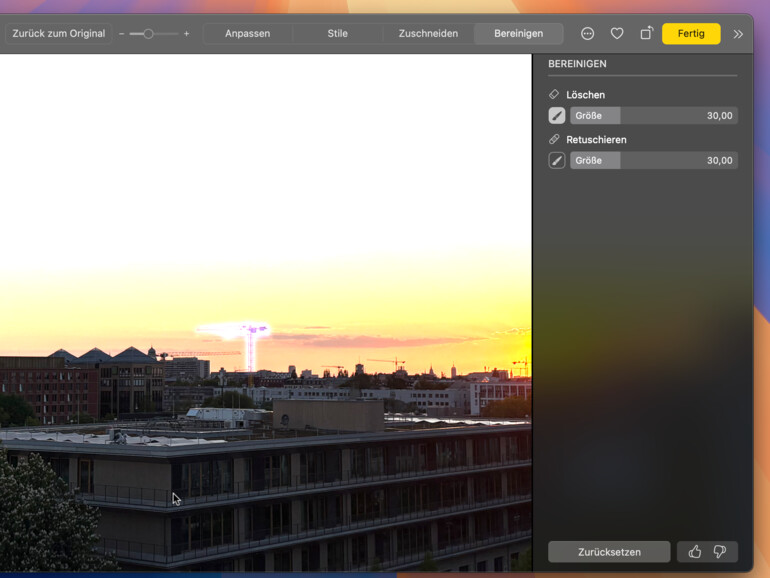Click the thumbs down feedback icon
Image resolution: width=770 pixels, height=578 pixels.
(721, 552)
